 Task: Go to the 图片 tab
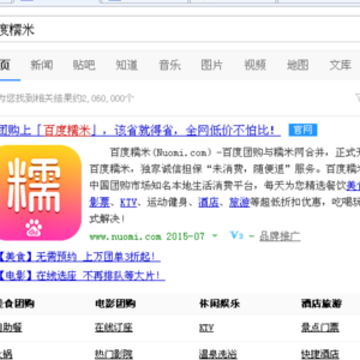[212, 65]
